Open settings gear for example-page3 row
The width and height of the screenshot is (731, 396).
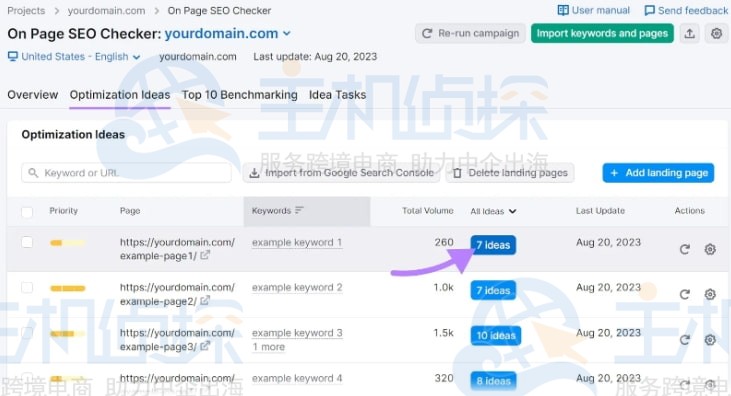(x=710, y=340)
